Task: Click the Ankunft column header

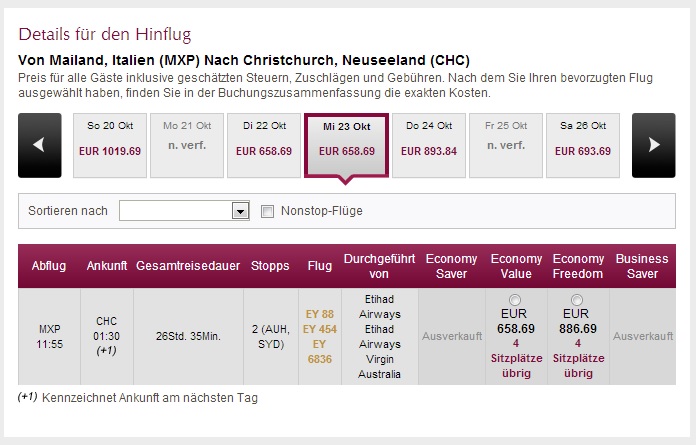Action: 107,266
